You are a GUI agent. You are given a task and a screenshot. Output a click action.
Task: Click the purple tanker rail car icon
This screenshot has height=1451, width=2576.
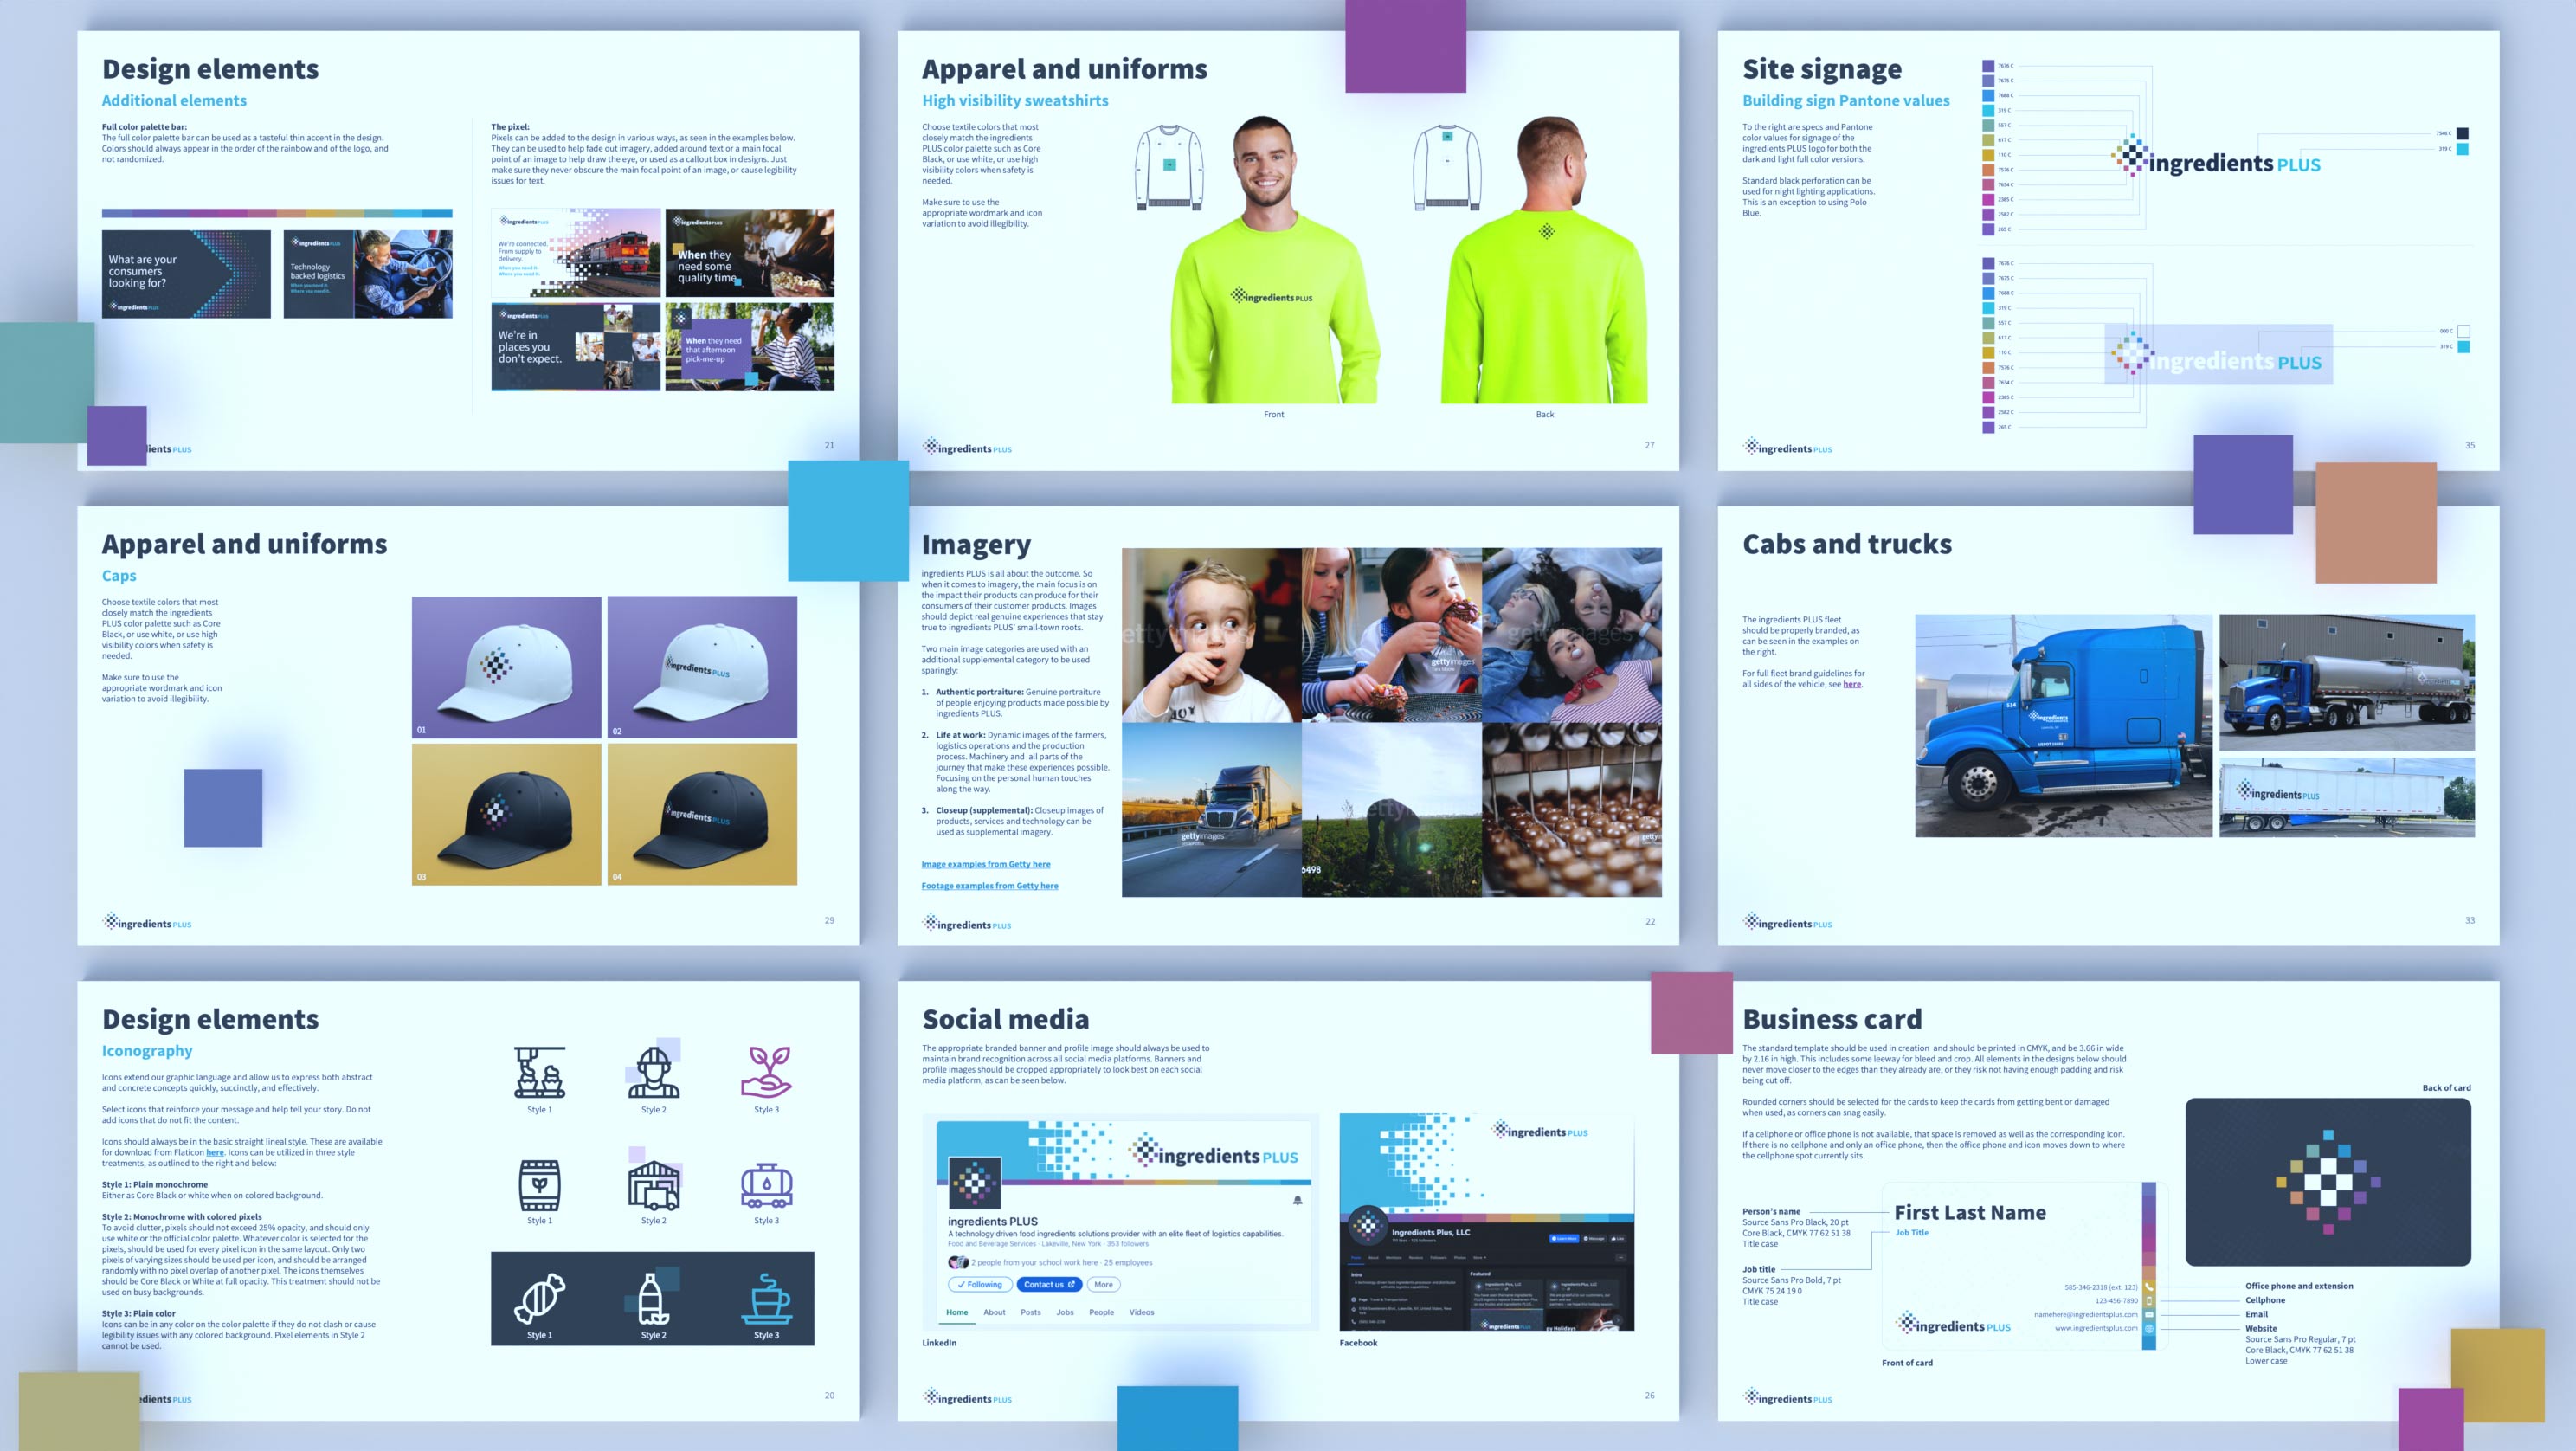click(766, 1186)
